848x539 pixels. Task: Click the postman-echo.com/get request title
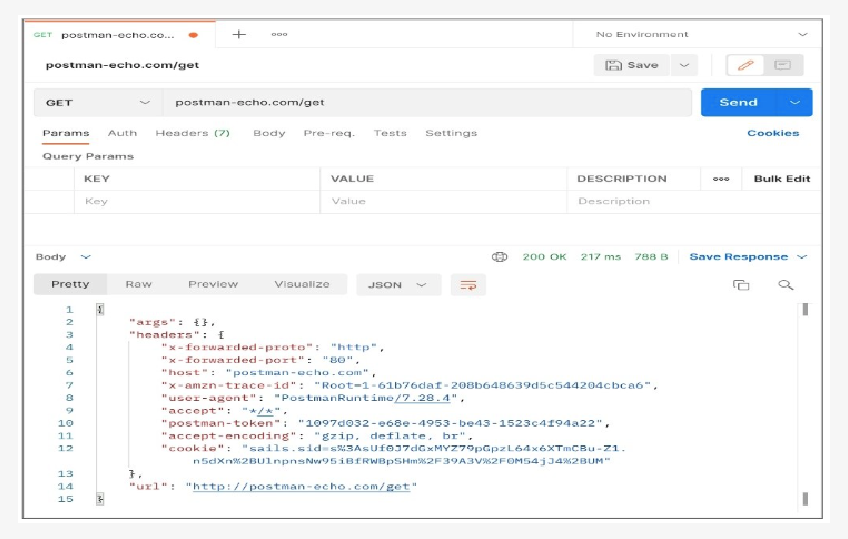(x=122, y=65)
